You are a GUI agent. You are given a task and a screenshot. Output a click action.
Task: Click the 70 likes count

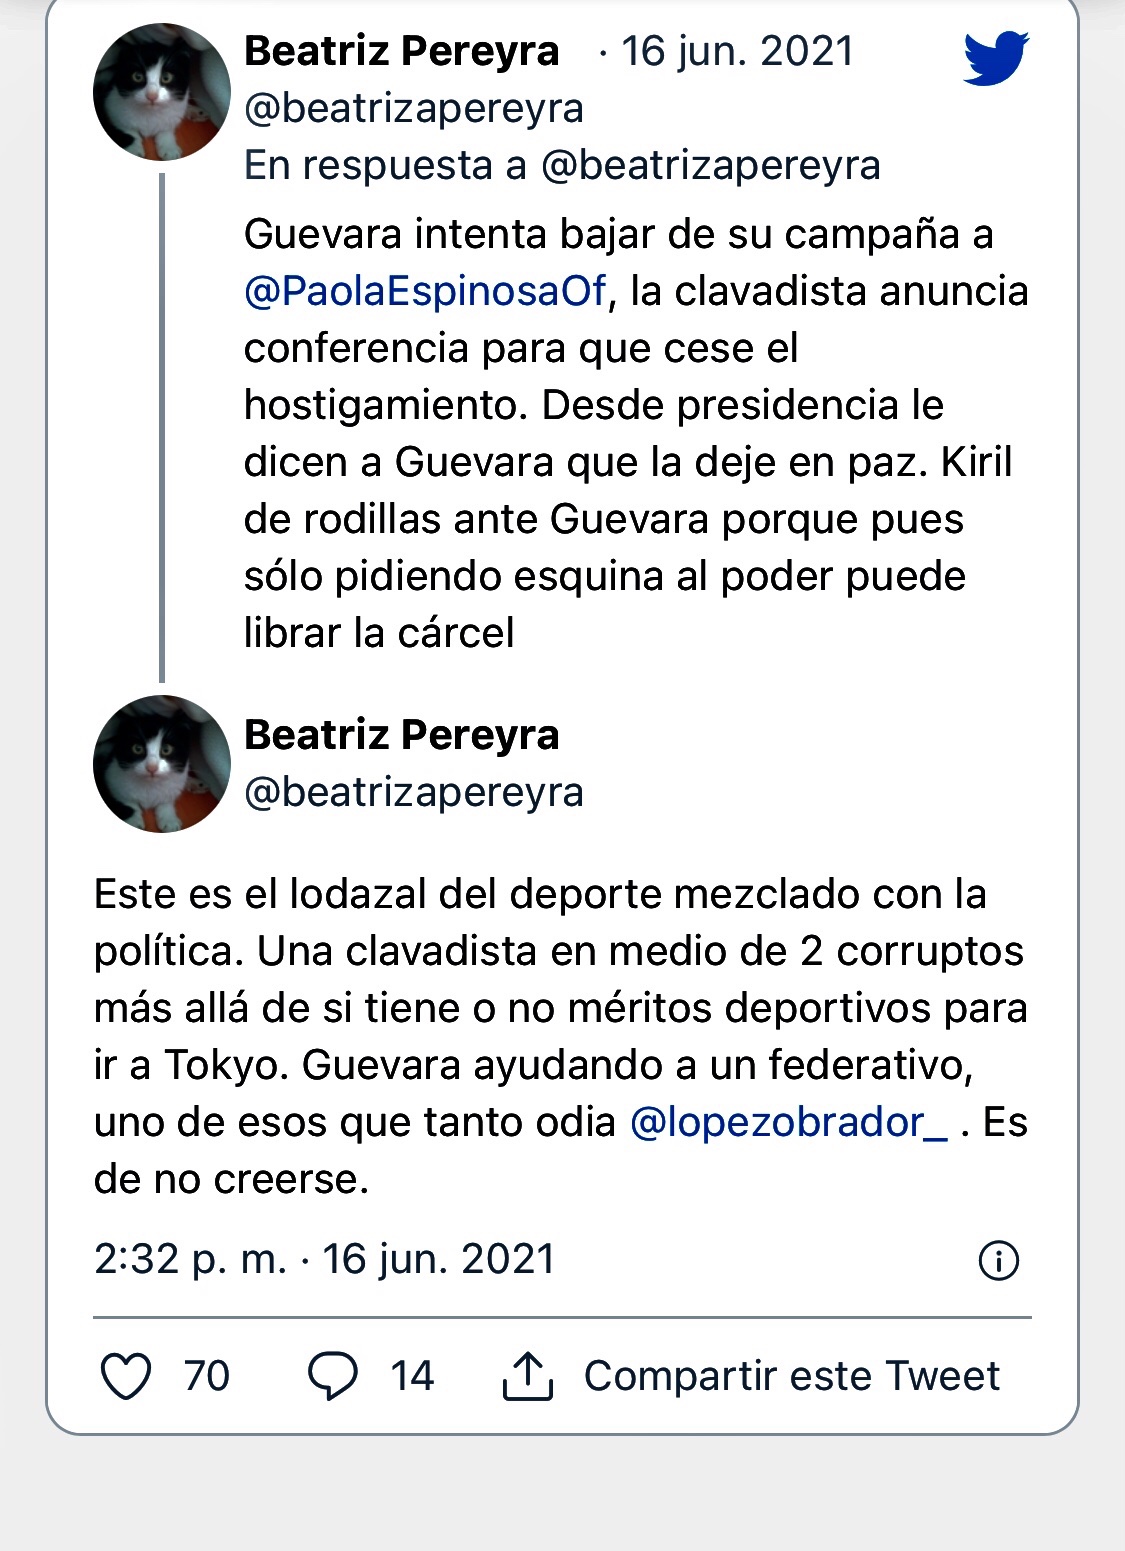coord(207,1376)
